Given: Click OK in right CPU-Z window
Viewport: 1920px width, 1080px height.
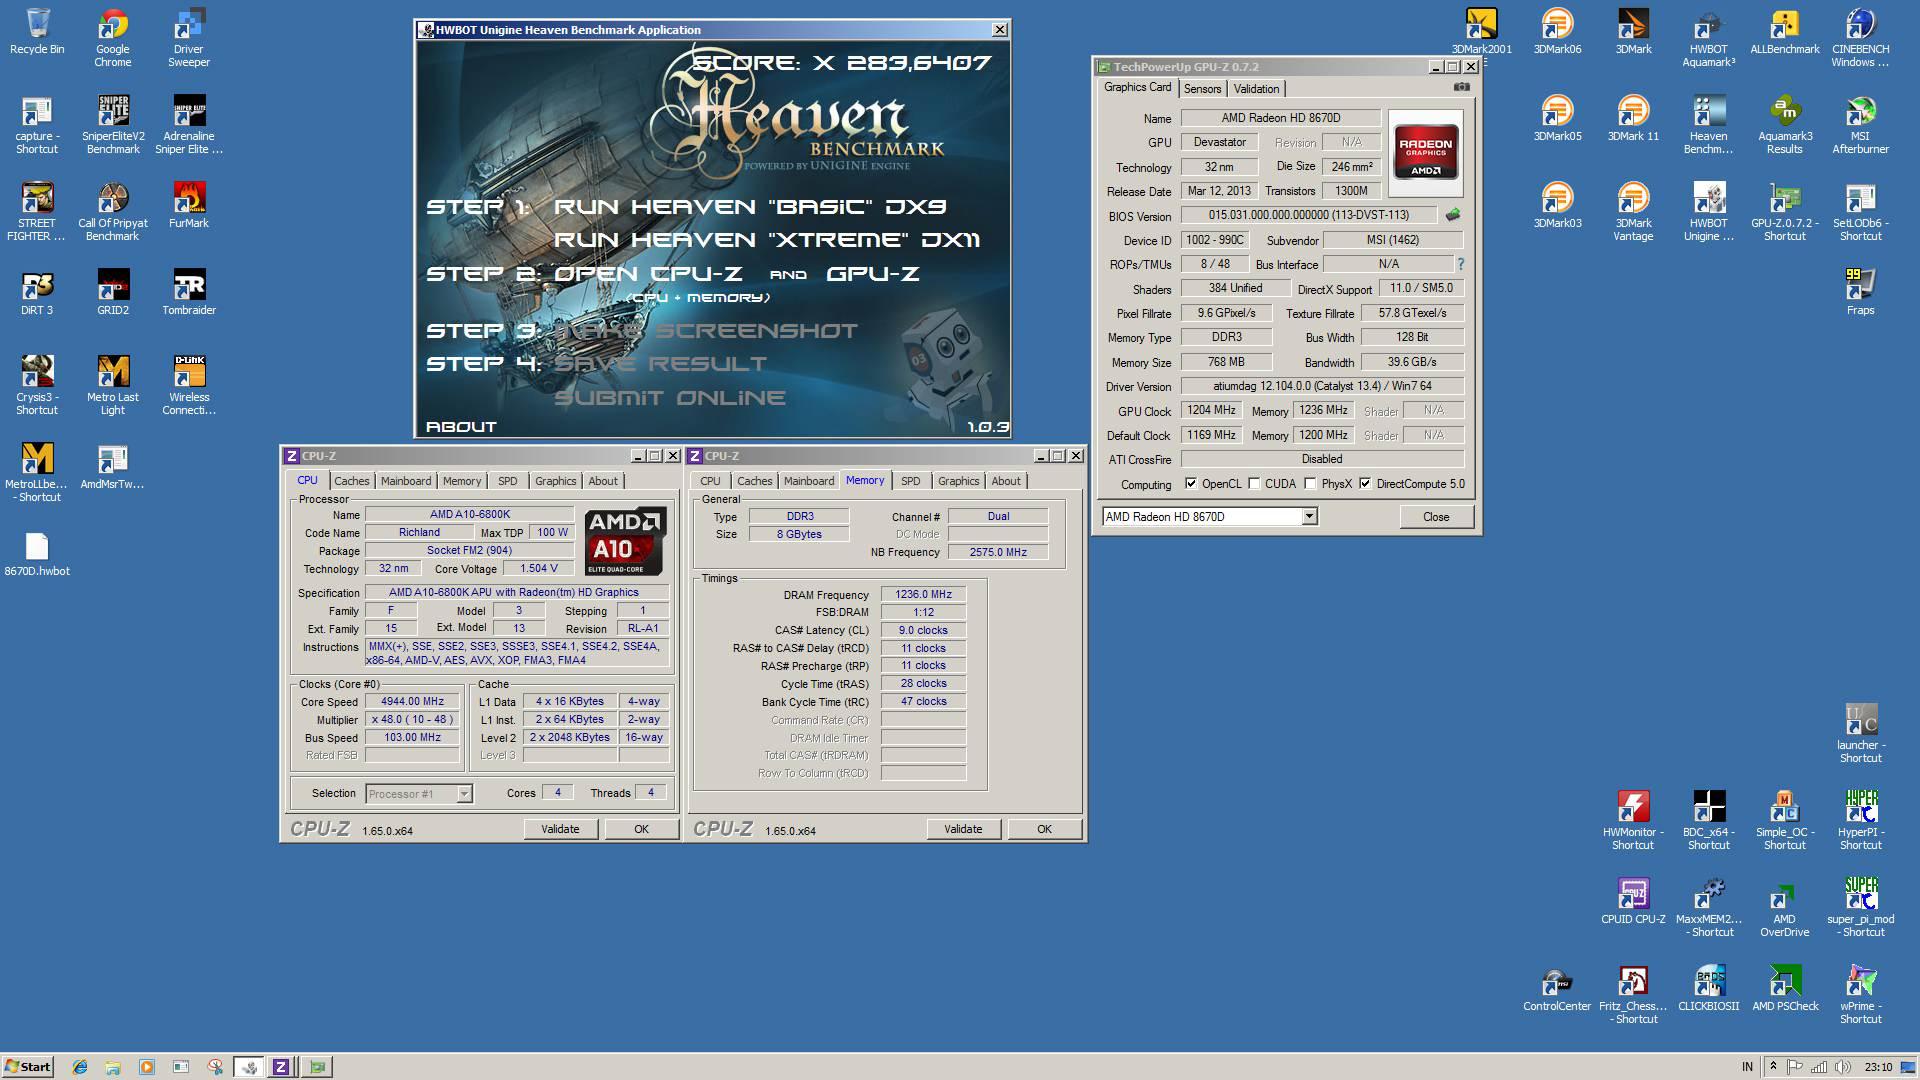Looking at the screenshot, I should (x=1044, y=829).
